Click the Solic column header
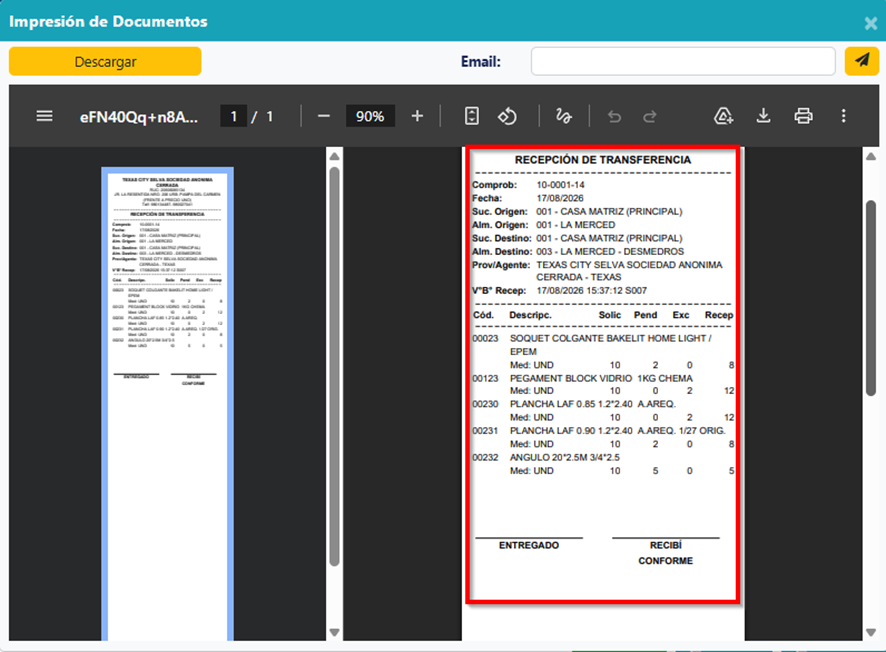 coord(610,315)
